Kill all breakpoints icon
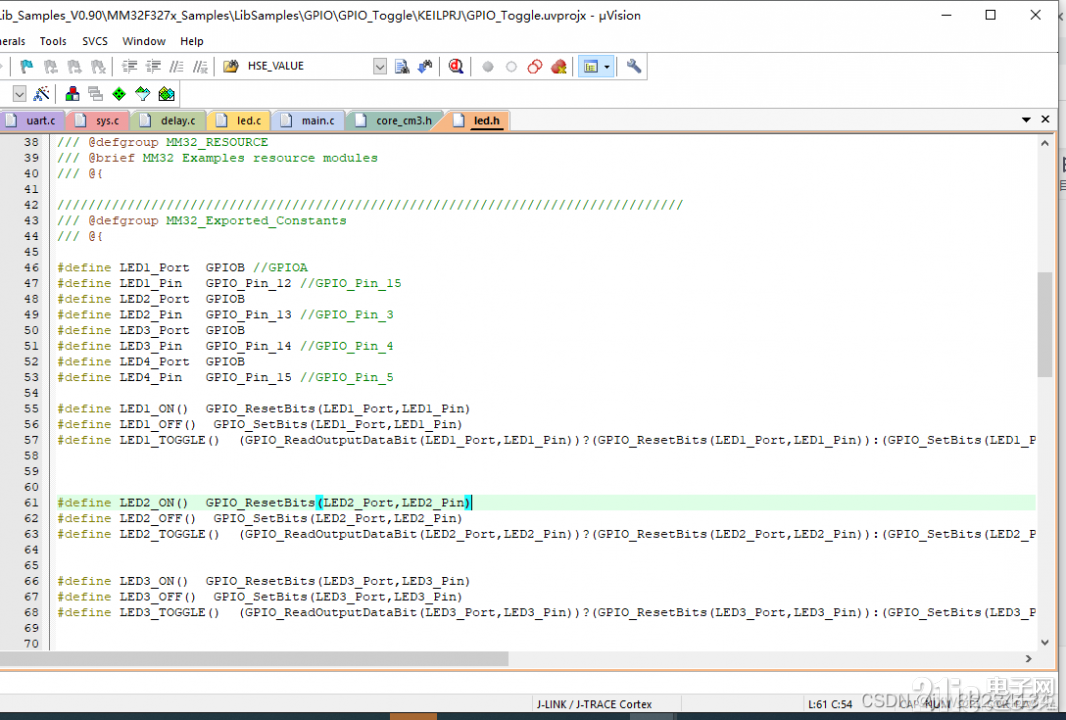1066x720 pixels. tap(559, 67)
